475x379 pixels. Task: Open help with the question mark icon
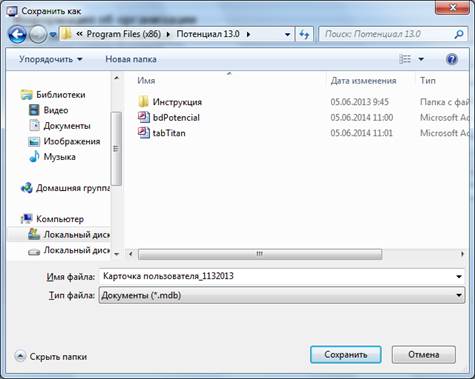coord(452,59)
